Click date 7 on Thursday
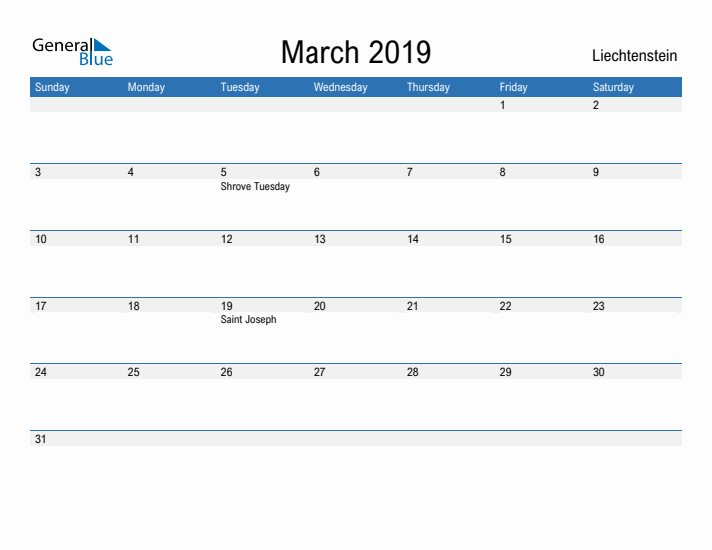Viewport: 712px width, 550px height. point(410,172)
